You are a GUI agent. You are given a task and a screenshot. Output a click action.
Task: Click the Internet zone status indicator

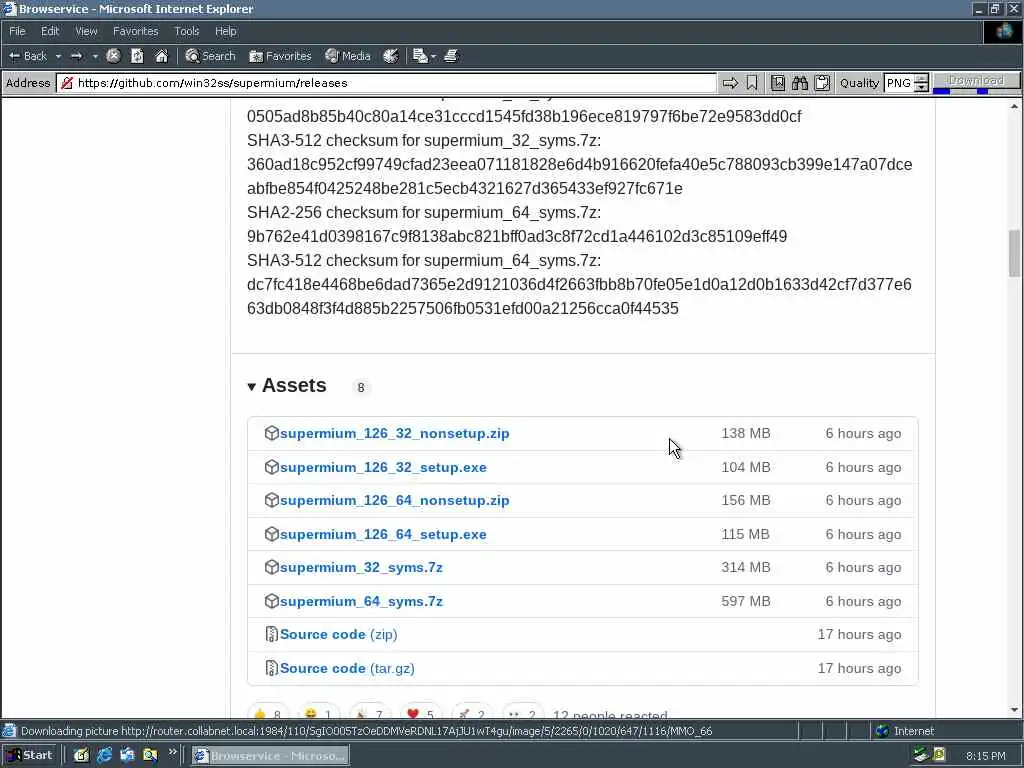pyautogui.click(x=904, y=731)
